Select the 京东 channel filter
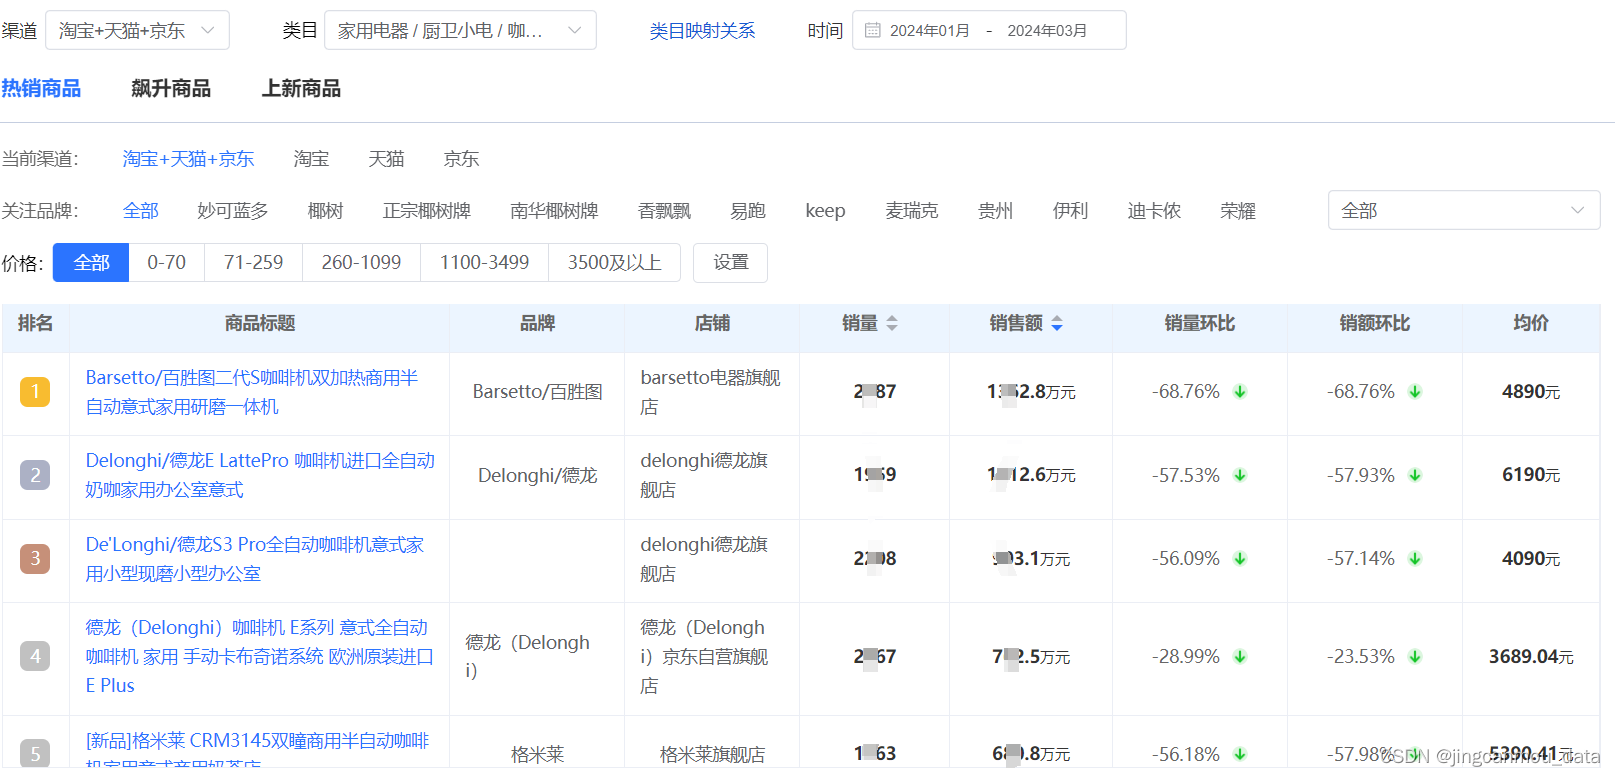The image size is (1615, 776). [461, 159]
